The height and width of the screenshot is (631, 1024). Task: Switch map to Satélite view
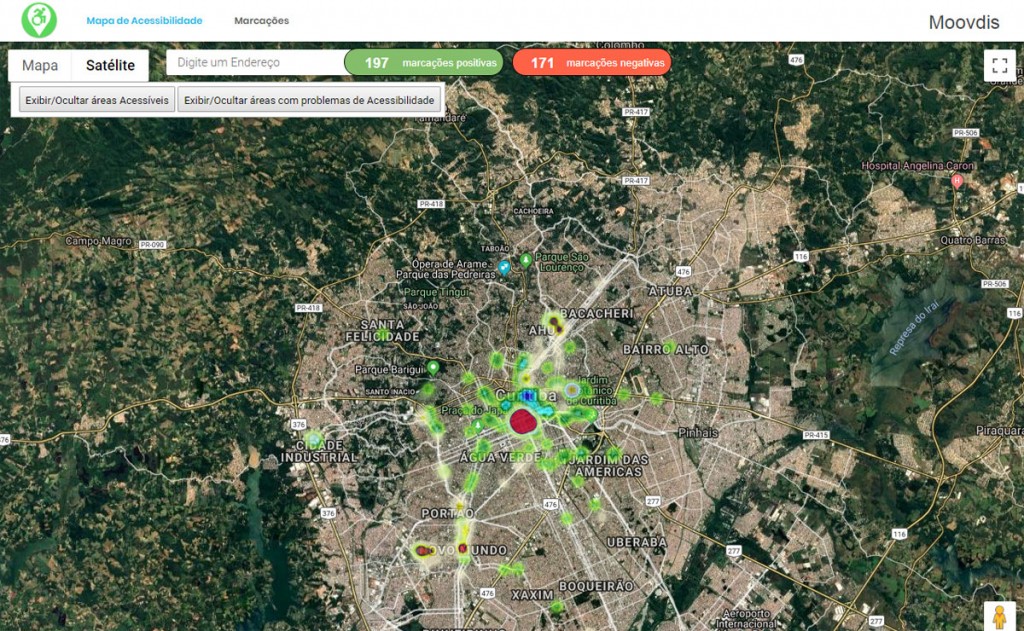pos(110,66)
